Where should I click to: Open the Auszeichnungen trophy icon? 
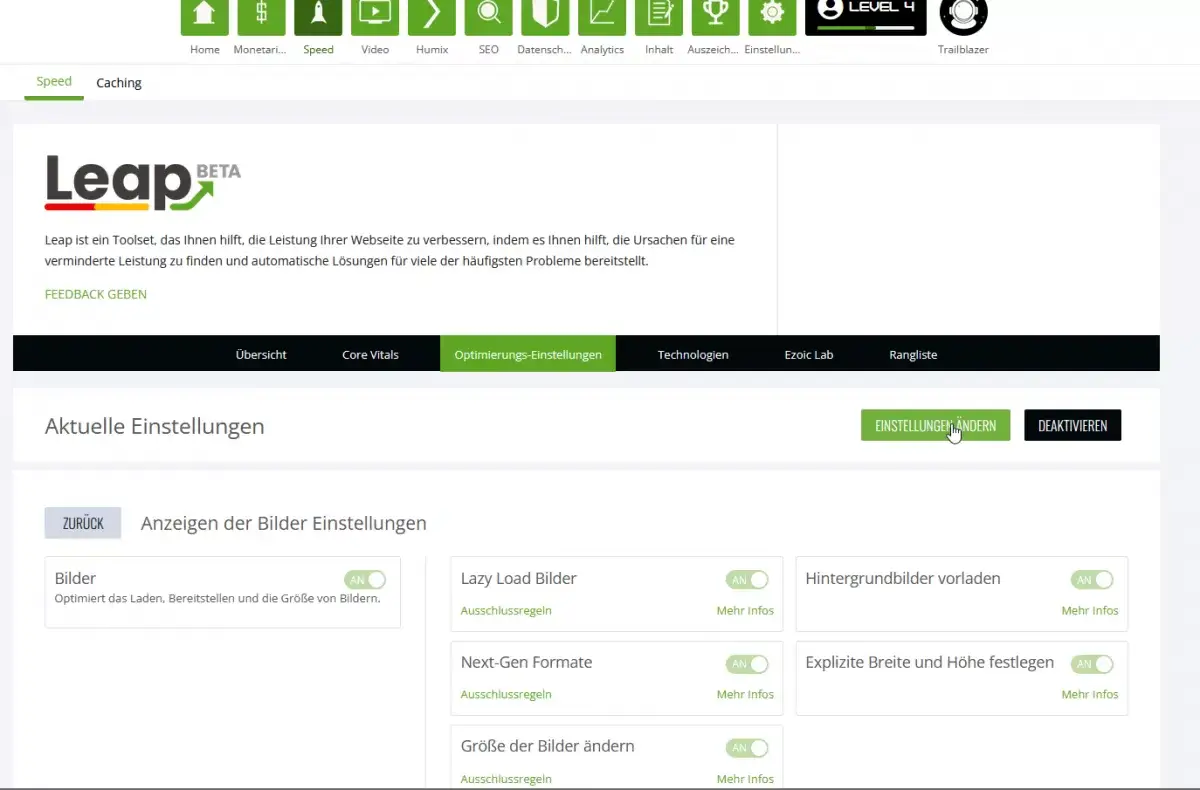click(x=715, y=16)
